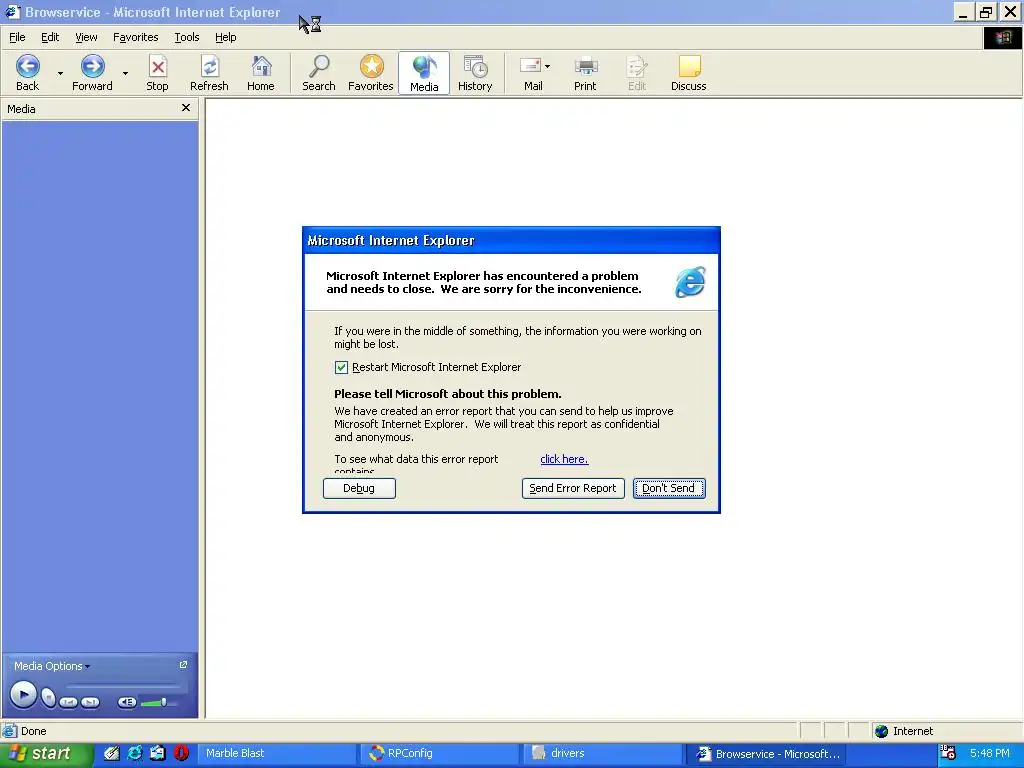Screen dimensions: 1024x768
Task: Click the Internet Explorer logo in dialog
Action: [x=690, y=282]
